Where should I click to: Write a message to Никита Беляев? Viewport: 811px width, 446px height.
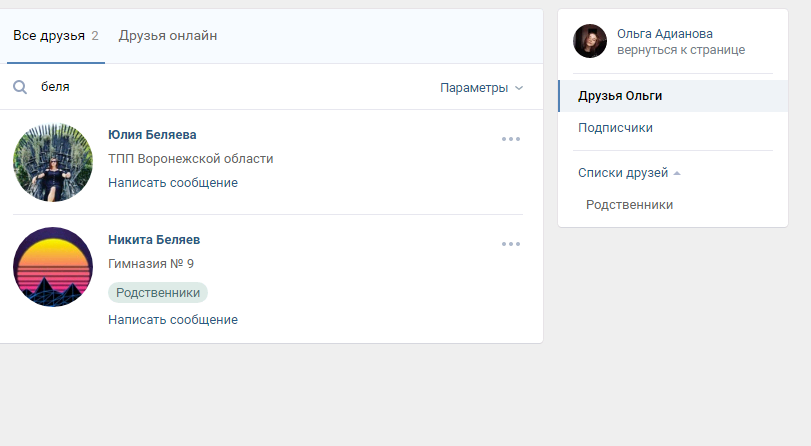[x=173, y=320]
